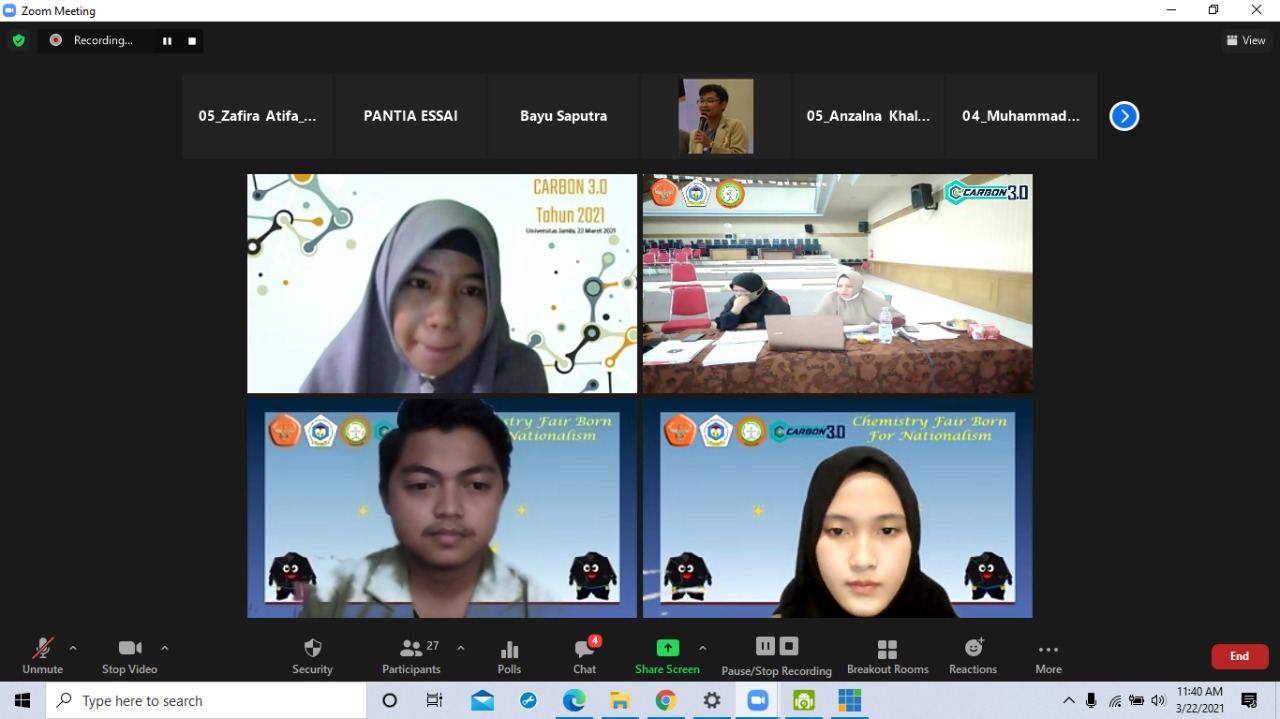Open the Participants panel
The height and width of the screenshot is (719, 1280).
(411, 656)
